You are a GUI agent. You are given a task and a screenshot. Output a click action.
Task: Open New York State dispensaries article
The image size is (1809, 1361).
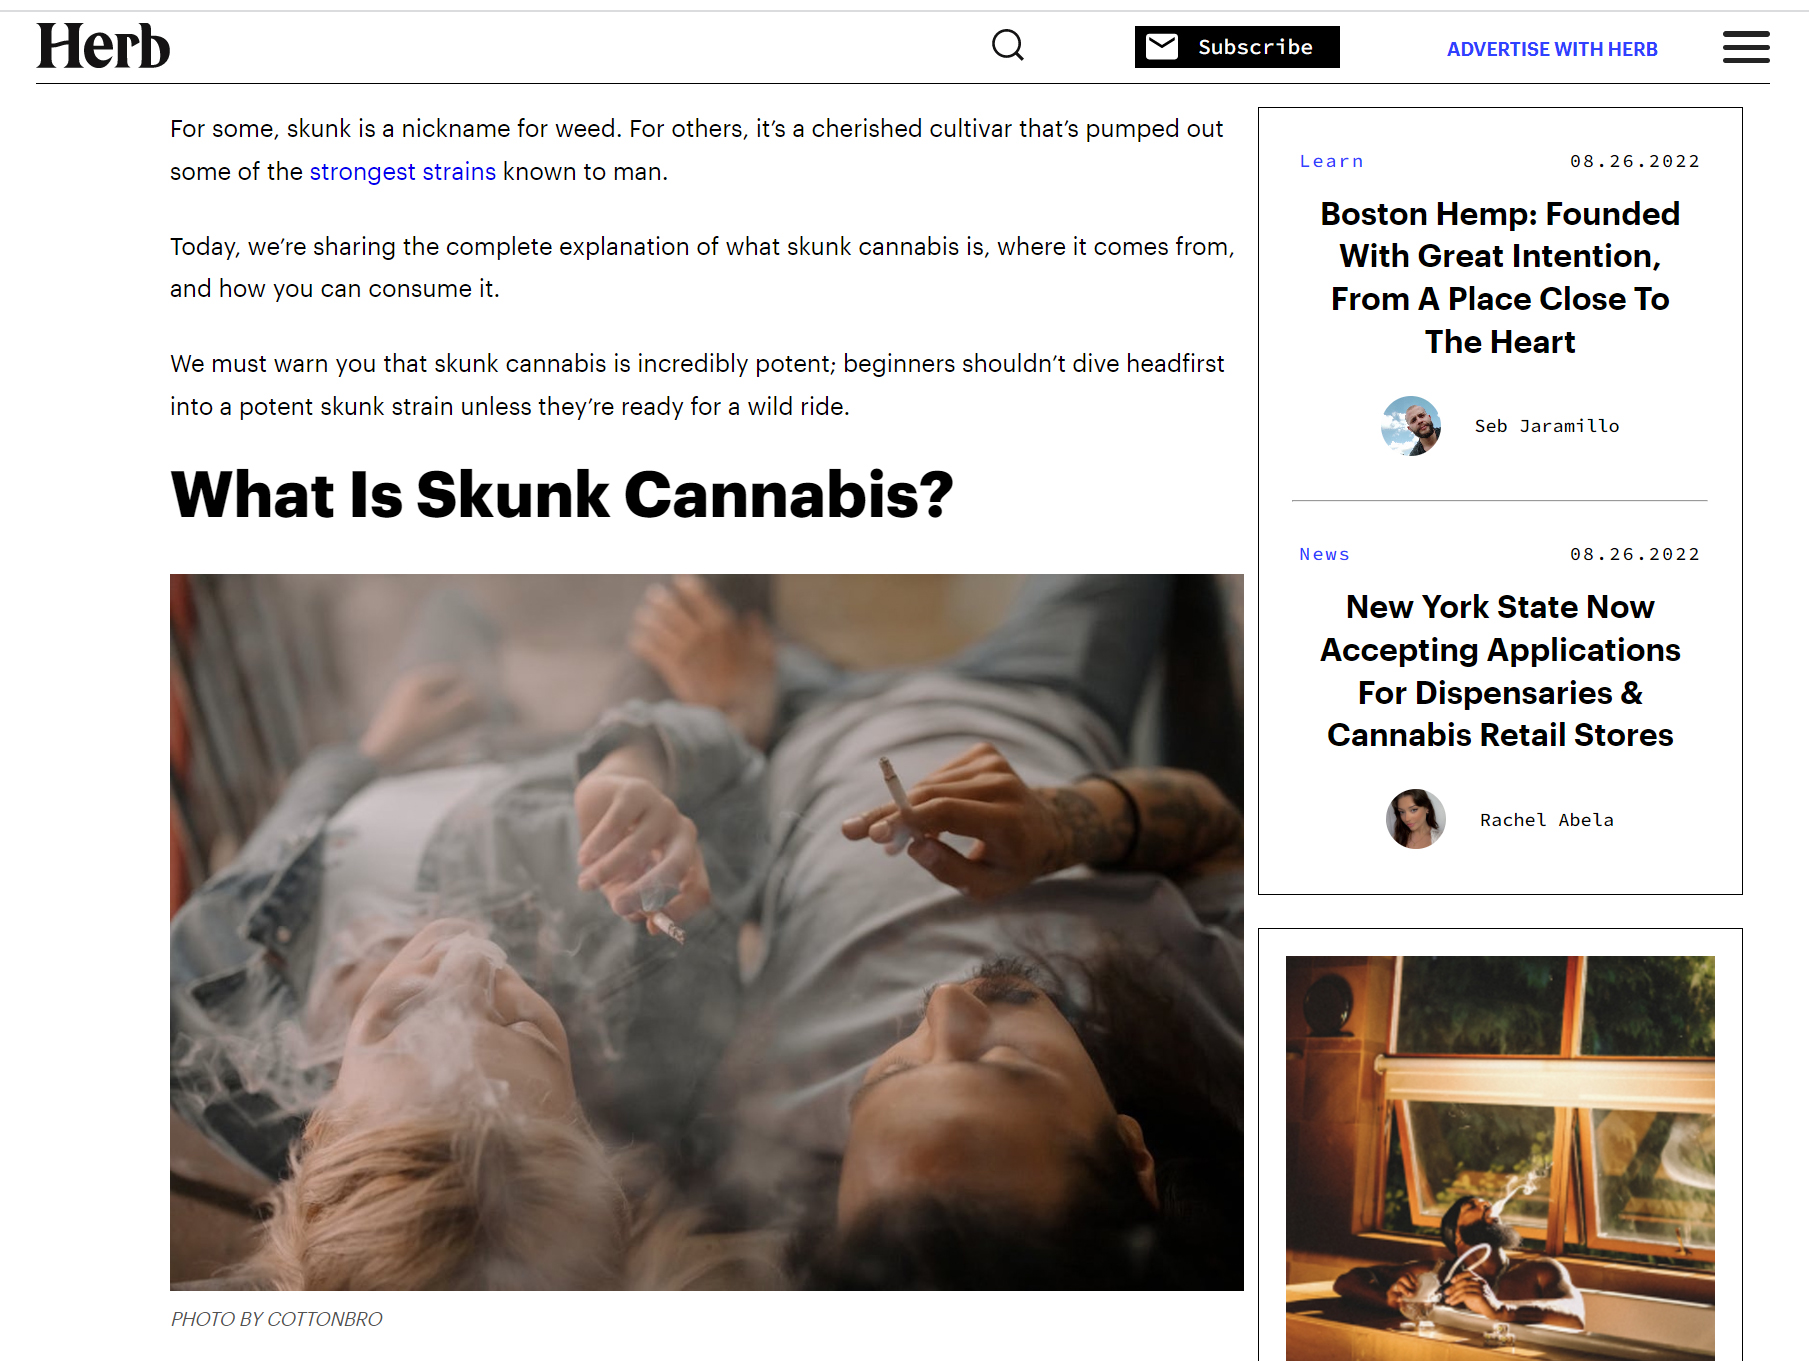pos(1500,671)
